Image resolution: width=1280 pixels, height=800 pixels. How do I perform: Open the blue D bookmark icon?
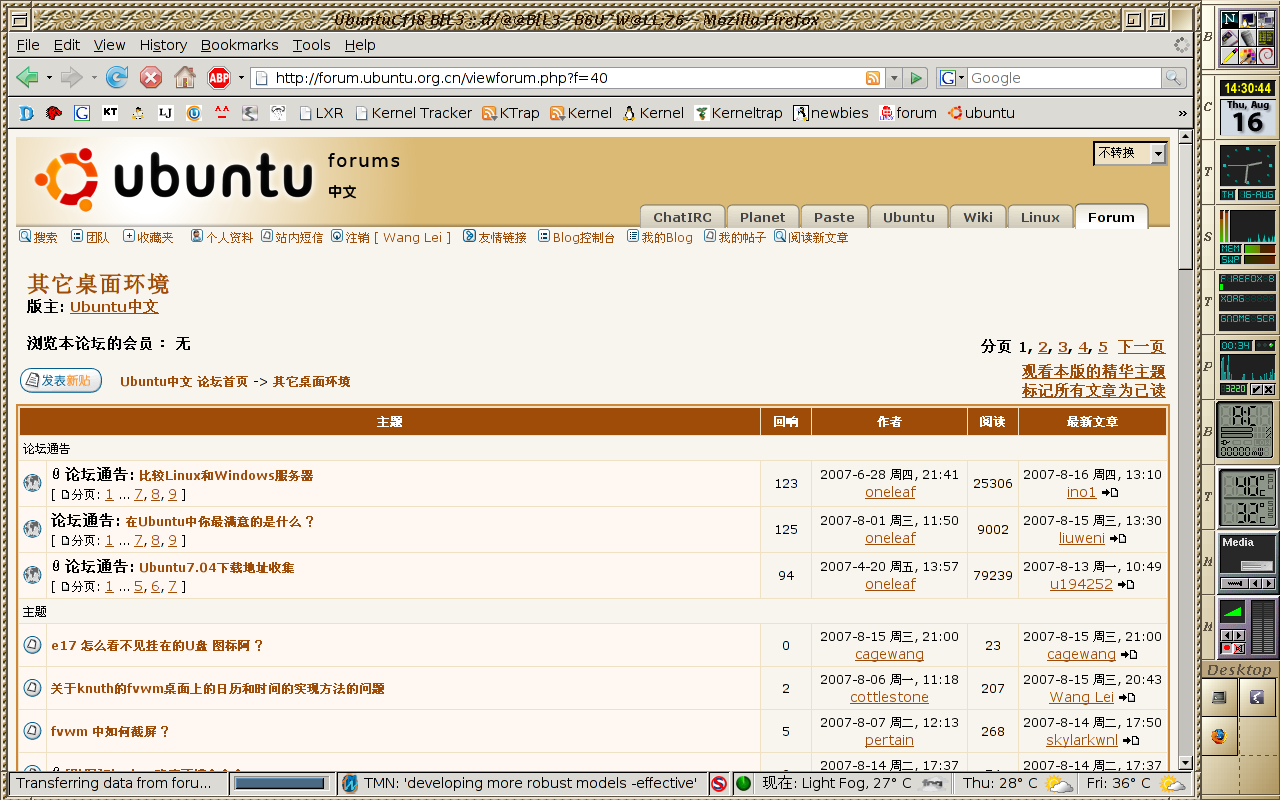(27, 113)
